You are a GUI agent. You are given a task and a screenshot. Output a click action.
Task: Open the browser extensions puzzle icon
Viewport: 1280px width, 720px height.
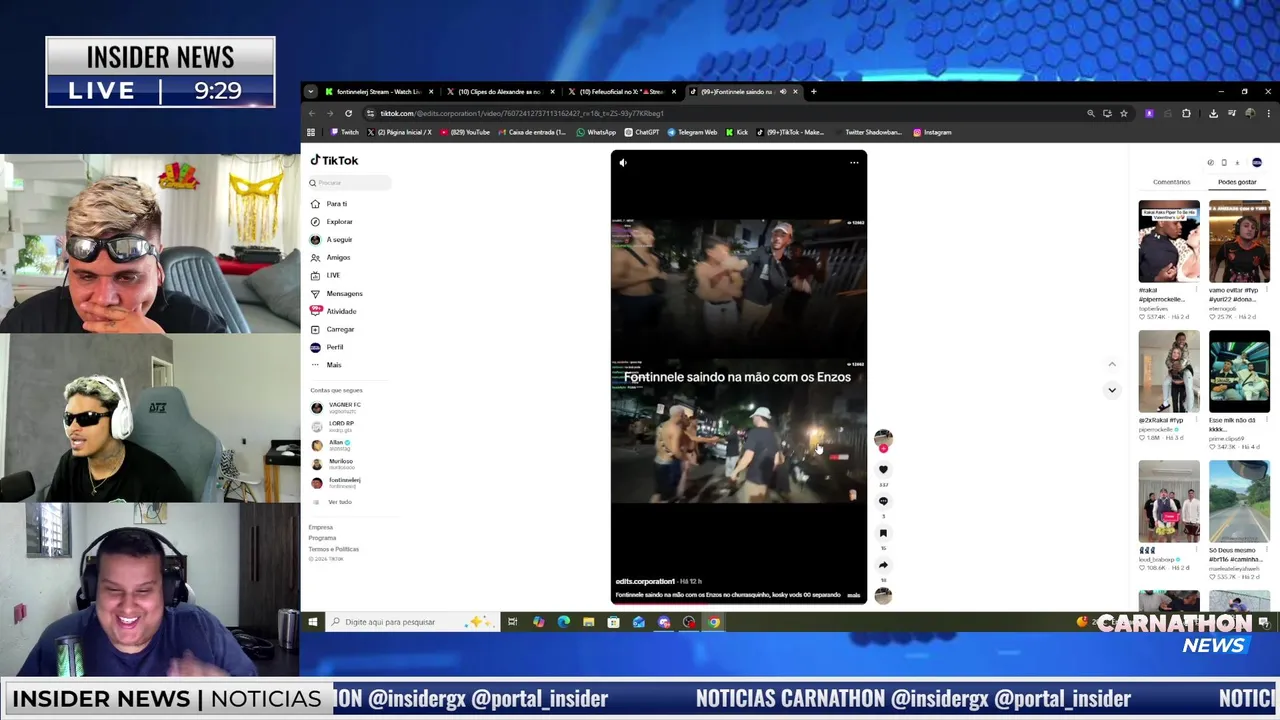(x=1186, y=114)
